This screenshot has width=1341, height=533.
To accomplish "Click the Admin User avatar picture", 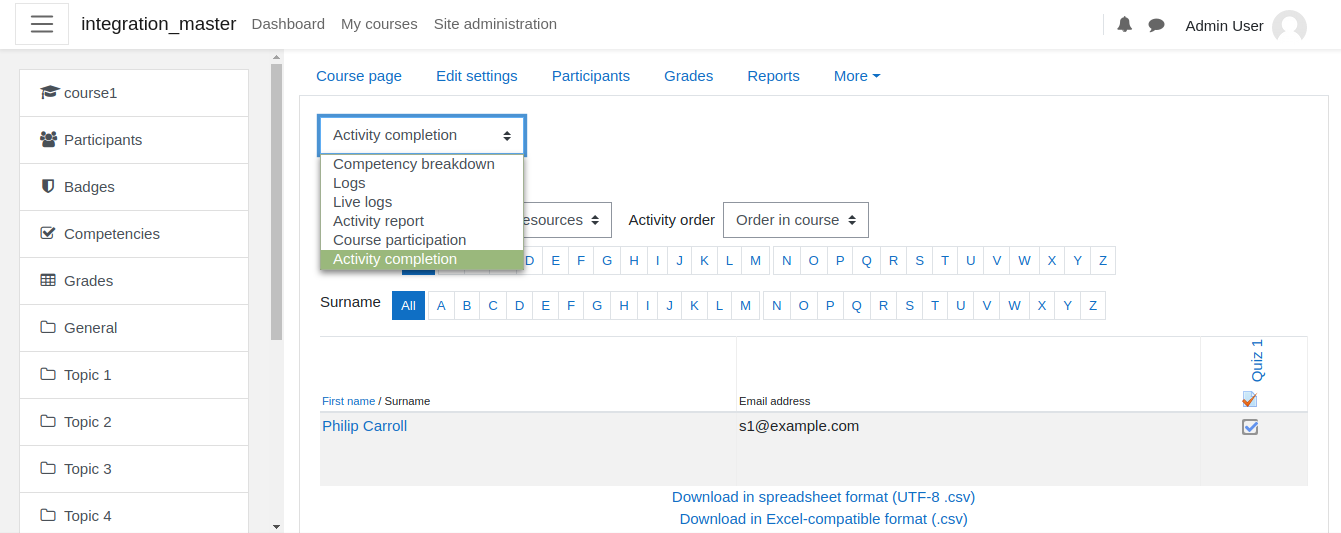I will 1289,26.
